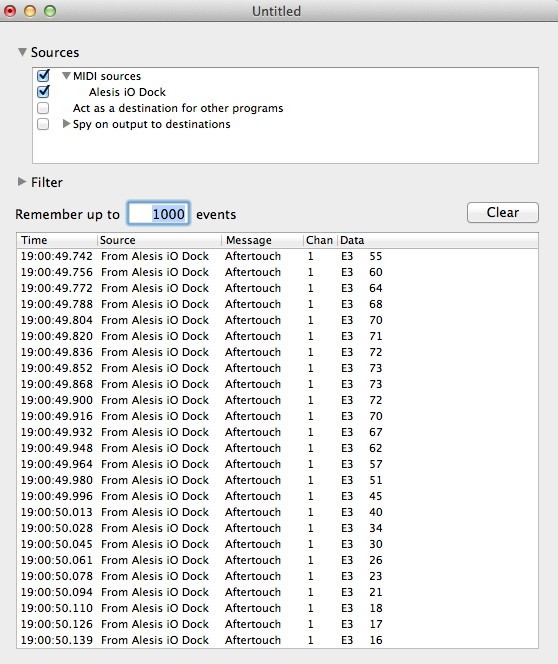Enable Spy on output to destinations checkbox
This screenshot has width=558, height=664.
pyautogui.click(x=43, y=124)
